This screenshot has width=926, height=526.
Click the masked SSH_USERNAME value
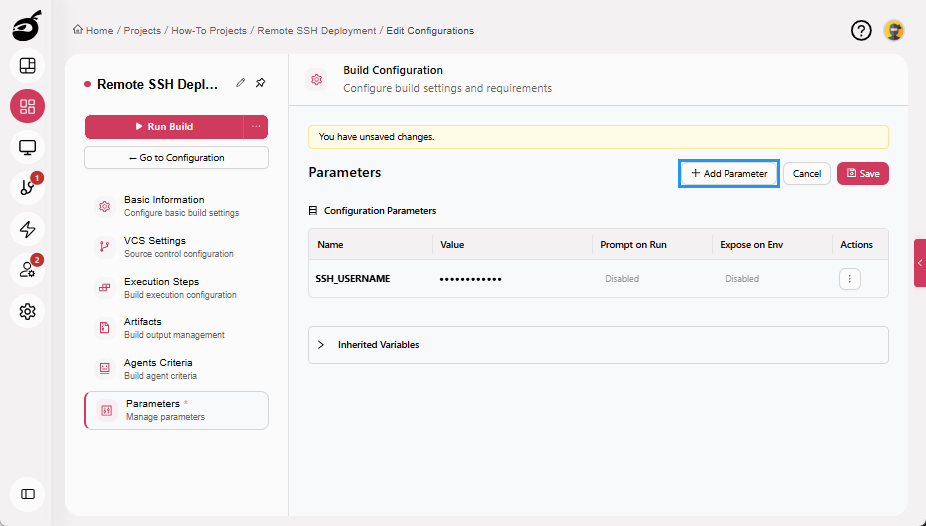[471, 279]
